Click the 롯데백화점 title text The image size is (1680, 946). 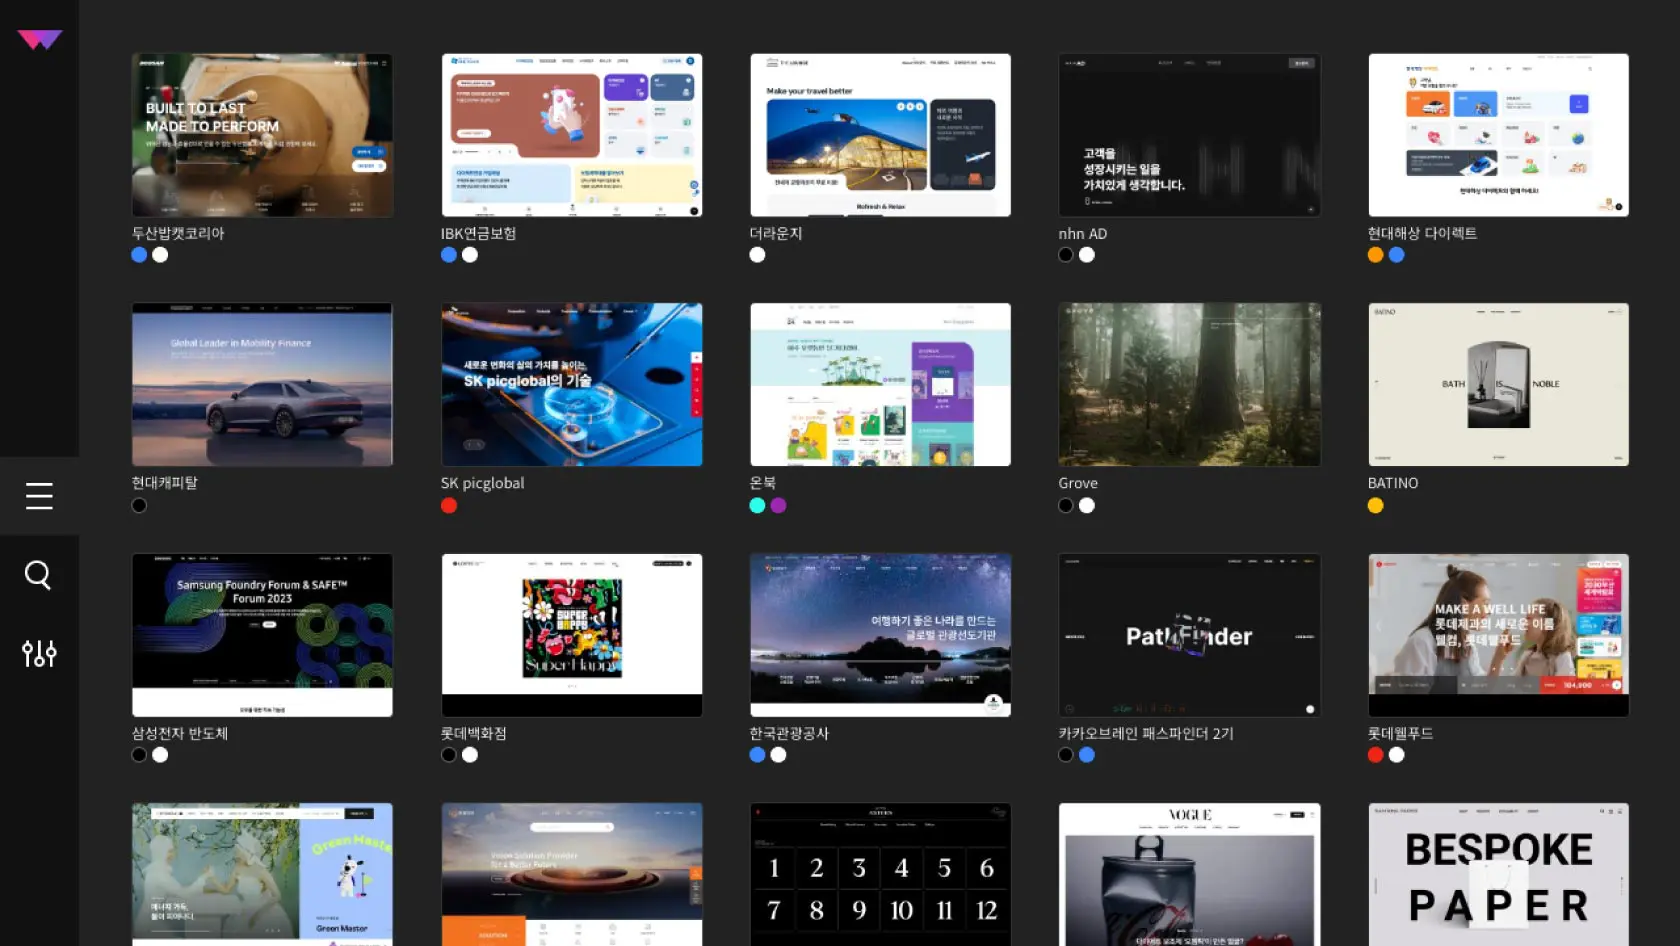pos(473,733)
